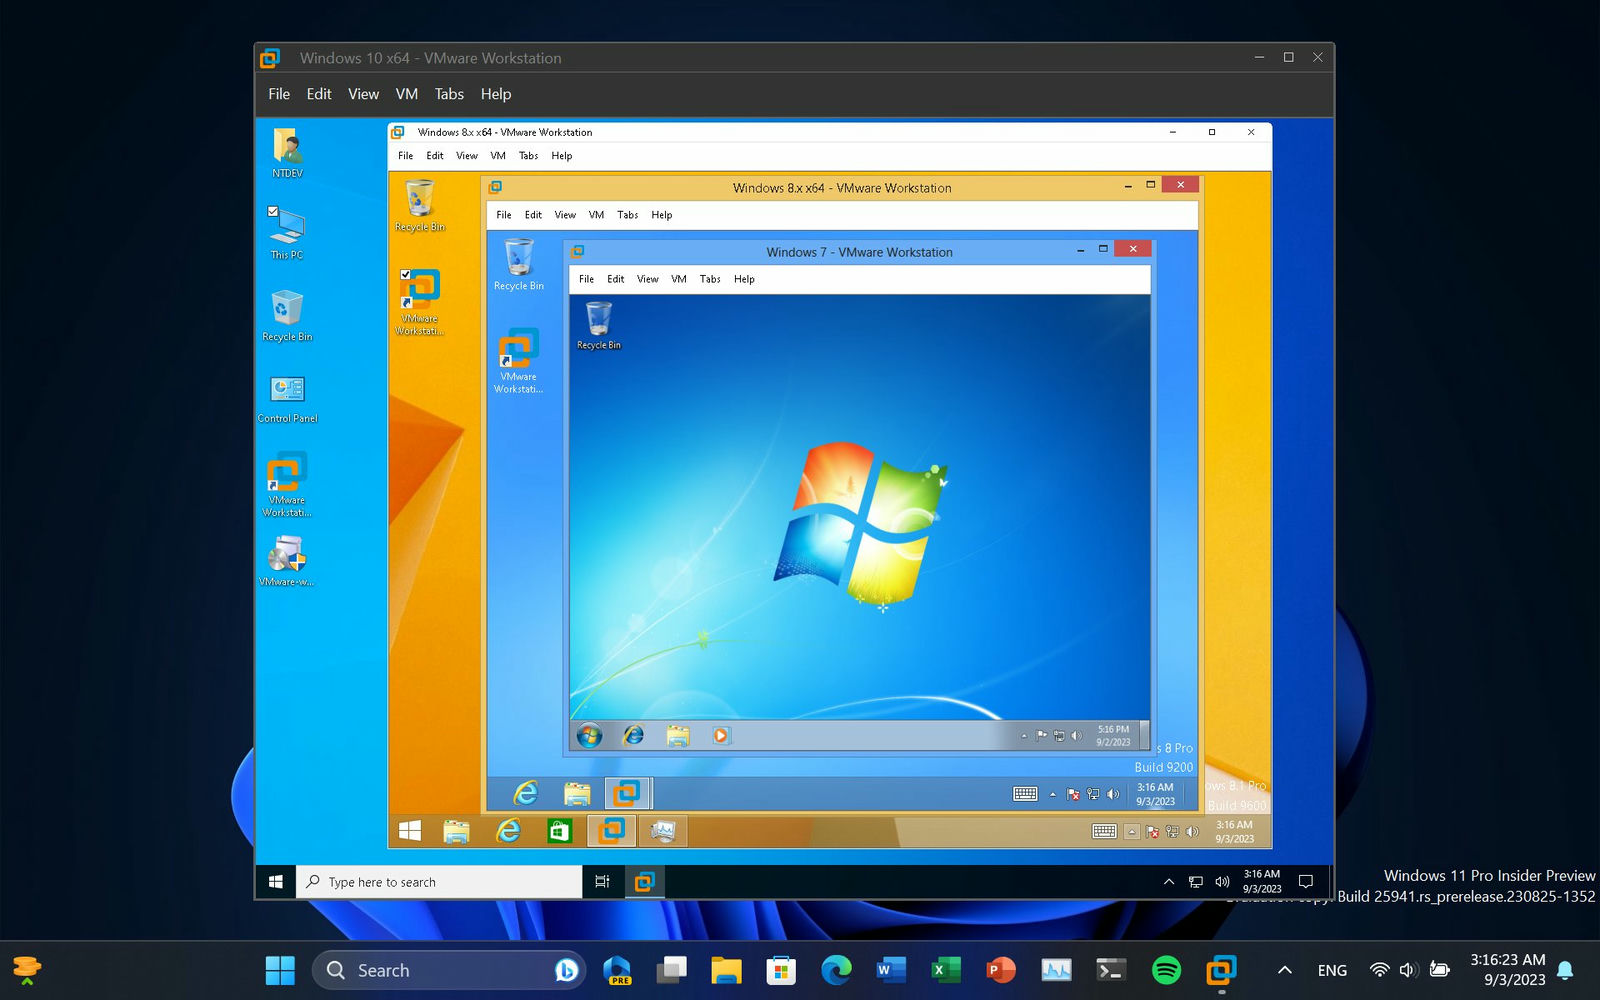Open ENG language switcher in Windows 11 tray
1600x1000 pixels.
[1332, 970]
